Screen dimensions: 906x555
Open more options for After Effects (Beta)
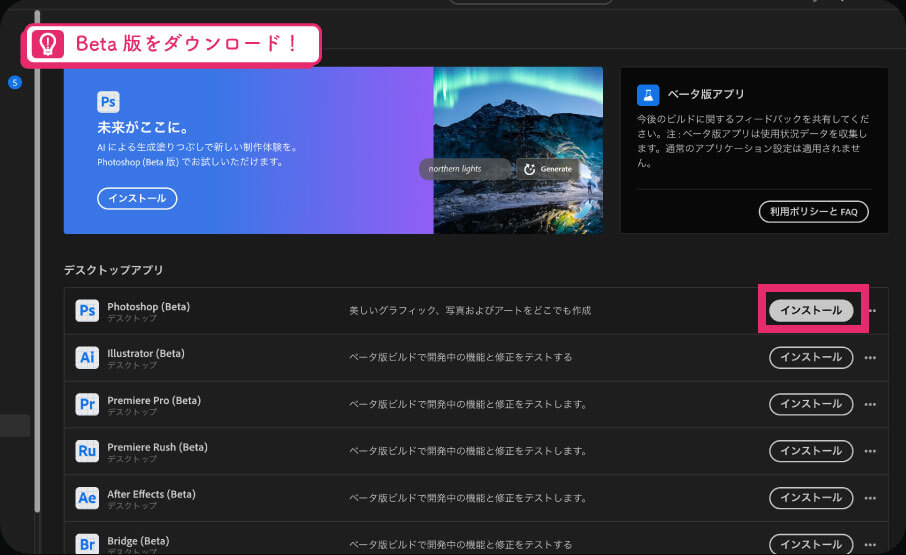870,498
